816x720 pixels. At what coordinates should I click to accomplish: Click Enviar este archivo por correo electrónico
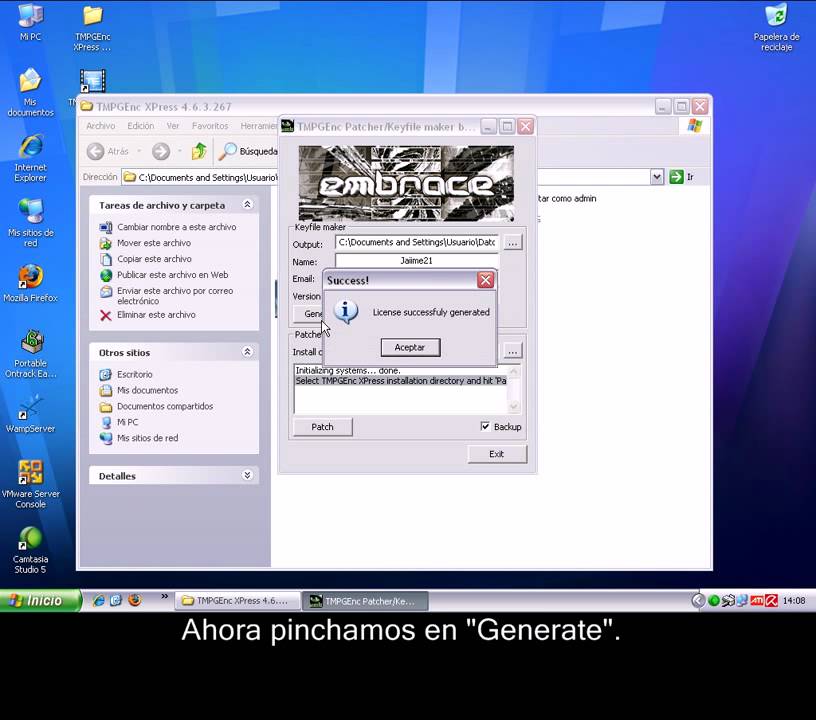pos(175,295)
